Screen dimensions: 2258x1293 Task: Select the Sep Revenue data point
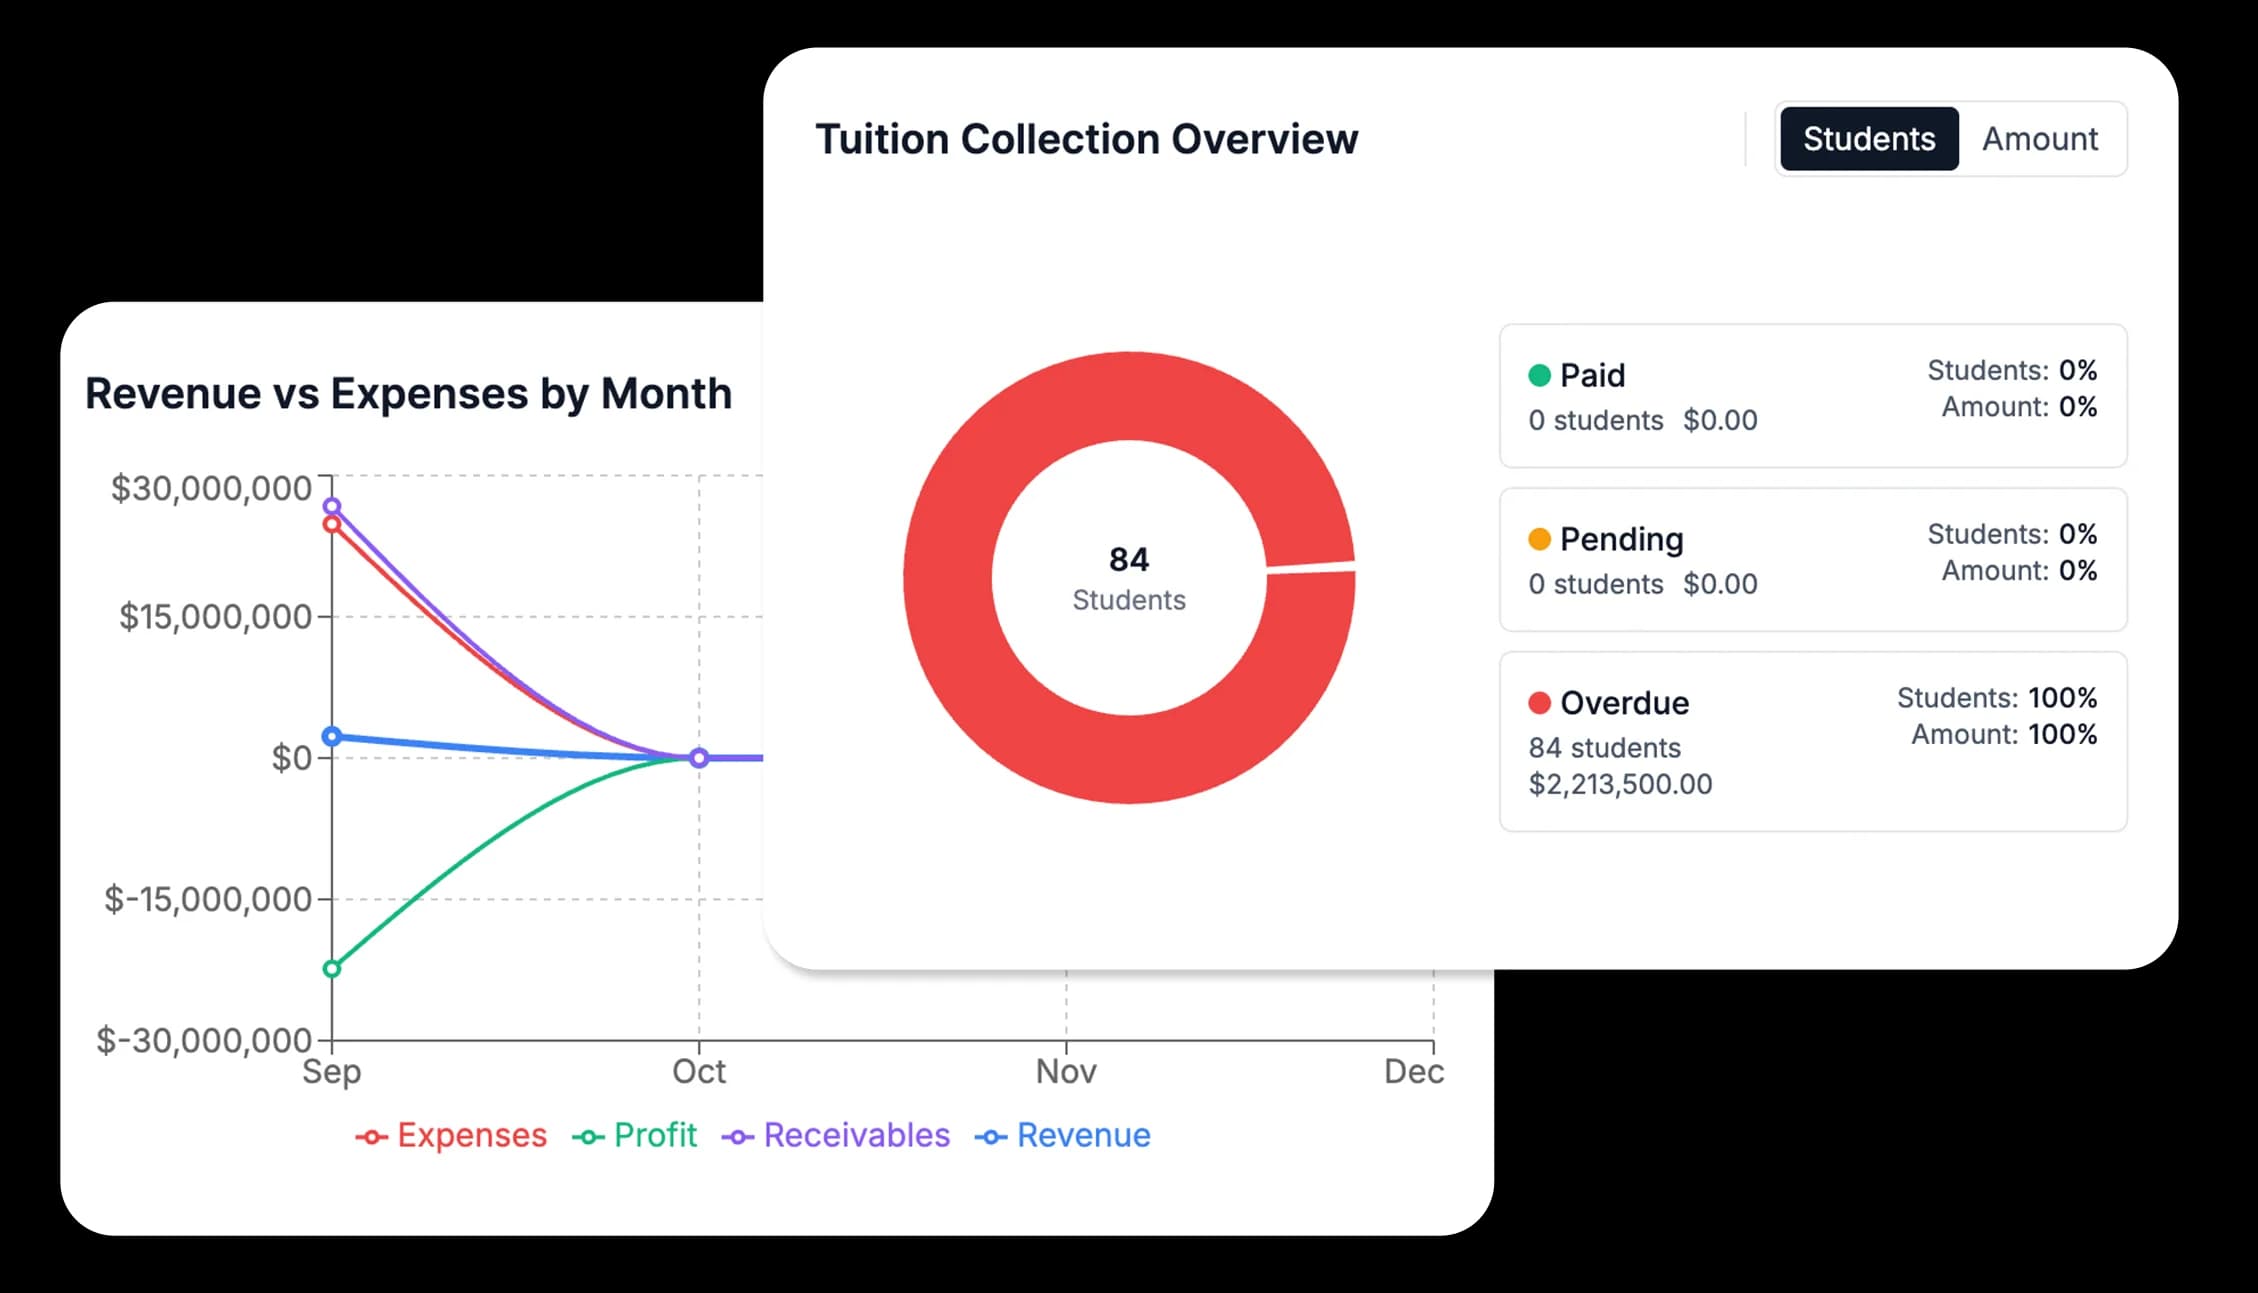(332, 737)
